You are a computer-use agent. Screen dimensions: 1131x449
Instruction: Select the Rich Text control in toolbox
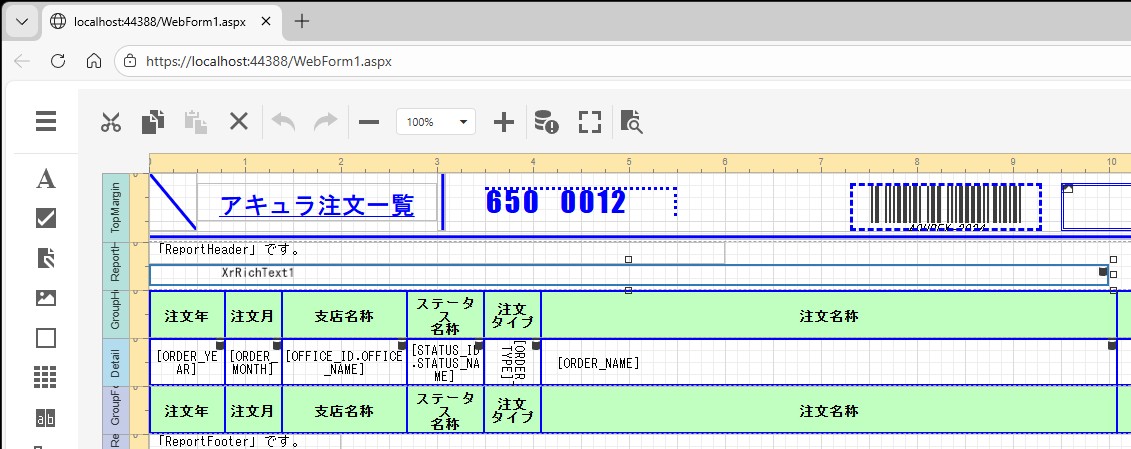46,258
